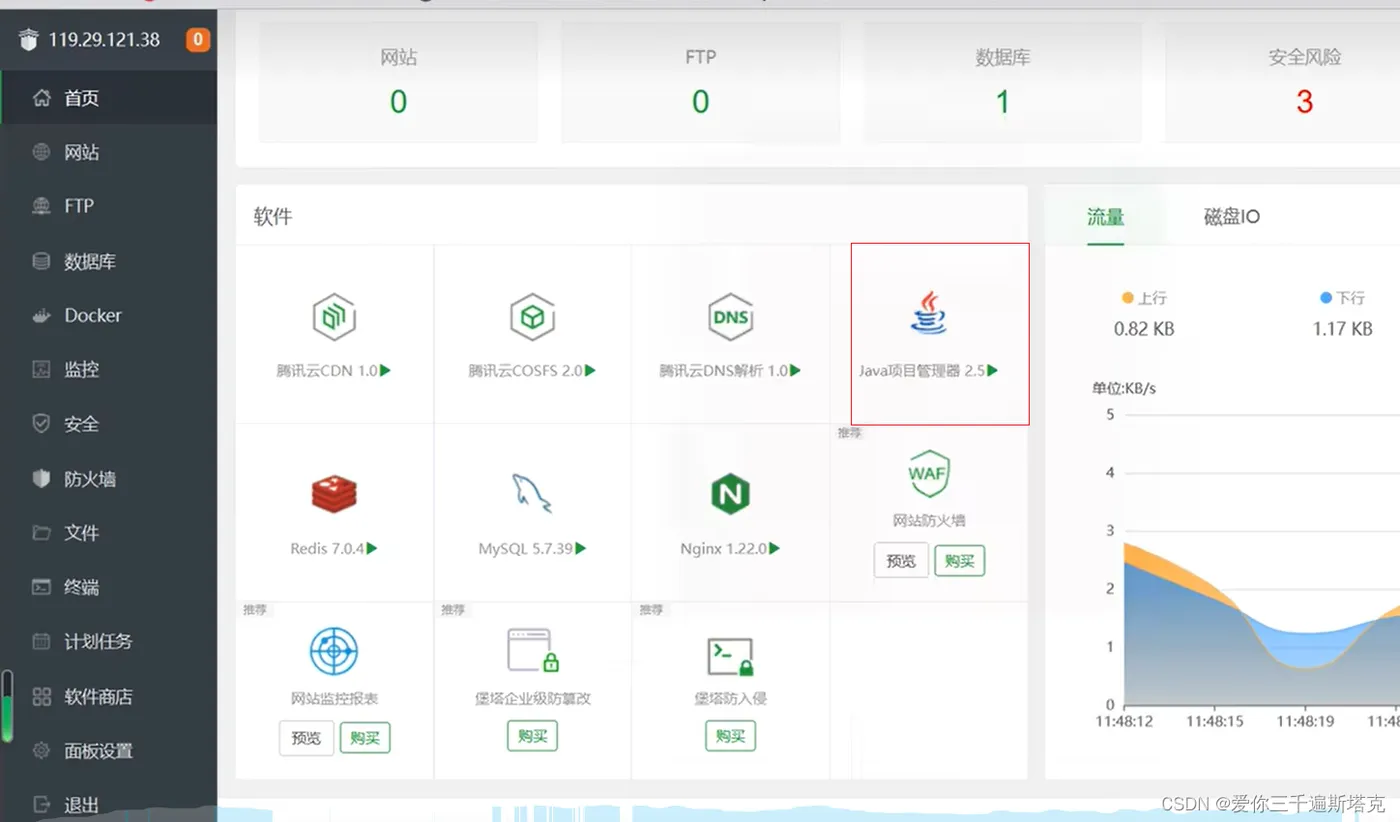Open the 网站防火墙 WAF shield icon
The image size is (1400, 822).
coord(928,473)
